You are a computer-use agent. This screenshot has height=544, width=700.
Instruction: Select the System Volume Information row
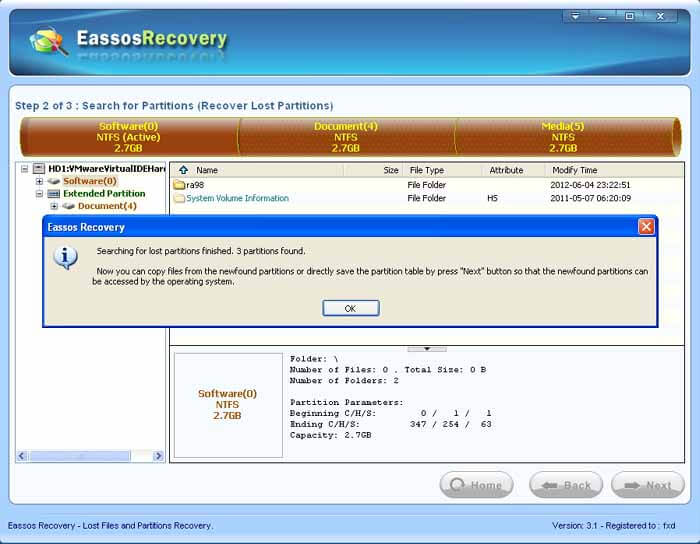point(426,198)
